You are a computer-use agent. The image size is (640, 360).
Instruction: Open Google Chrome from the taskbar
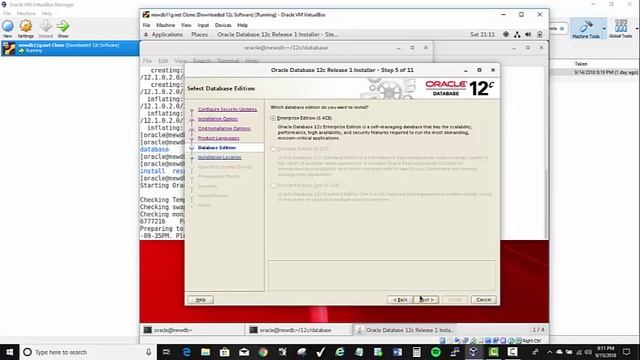coord(263,352)
